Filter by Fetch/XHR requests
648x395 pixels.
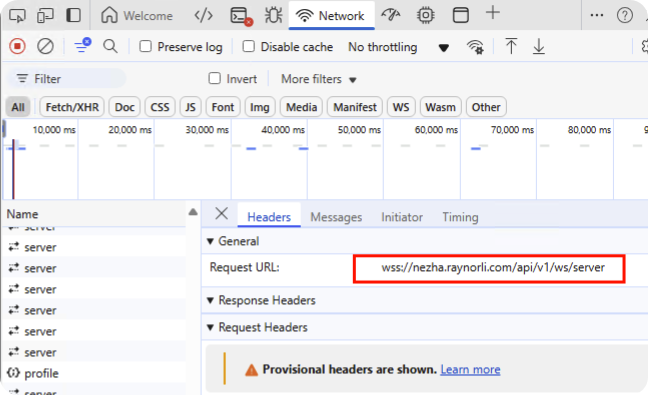(x=72, y=107)
